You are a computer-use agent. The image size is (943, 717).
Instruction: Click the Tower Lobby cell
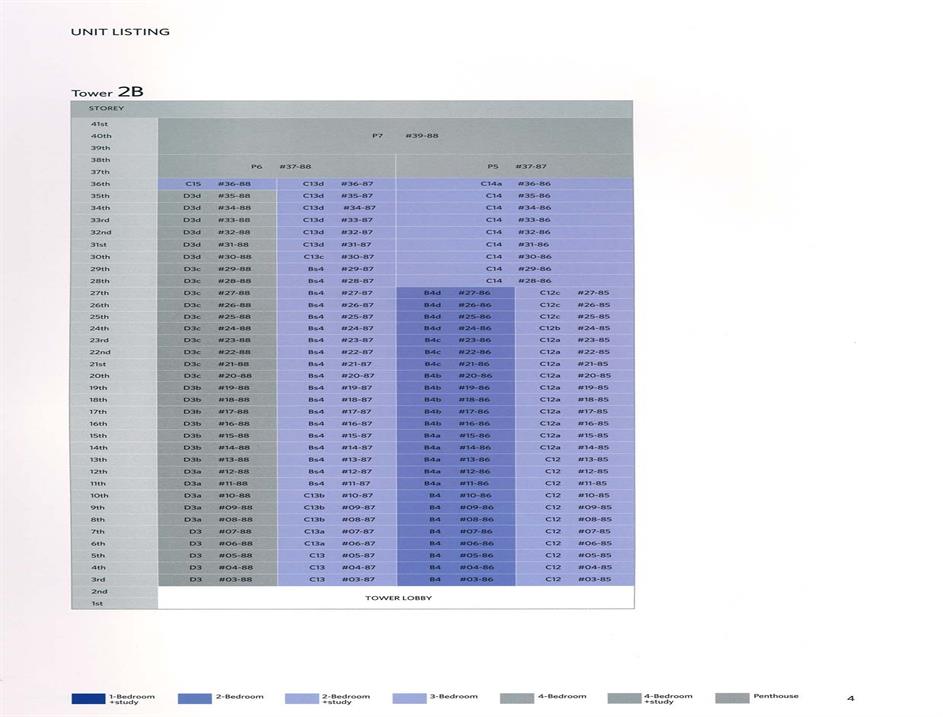tap(395, 598)
